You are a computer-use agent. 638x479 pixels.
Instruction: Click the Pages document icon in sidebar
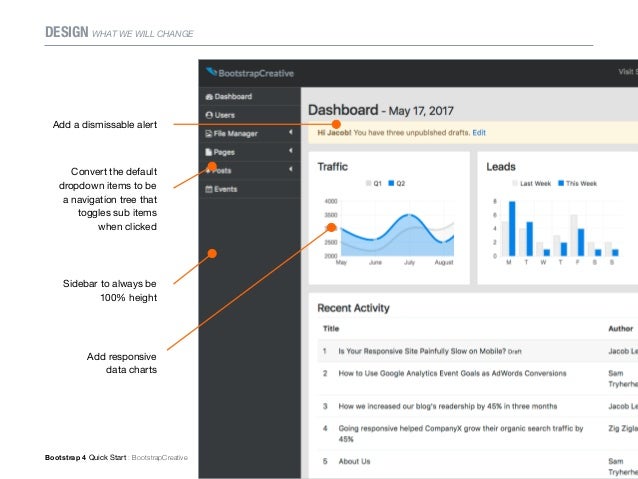pyautogui.click(x=209, y=152)
